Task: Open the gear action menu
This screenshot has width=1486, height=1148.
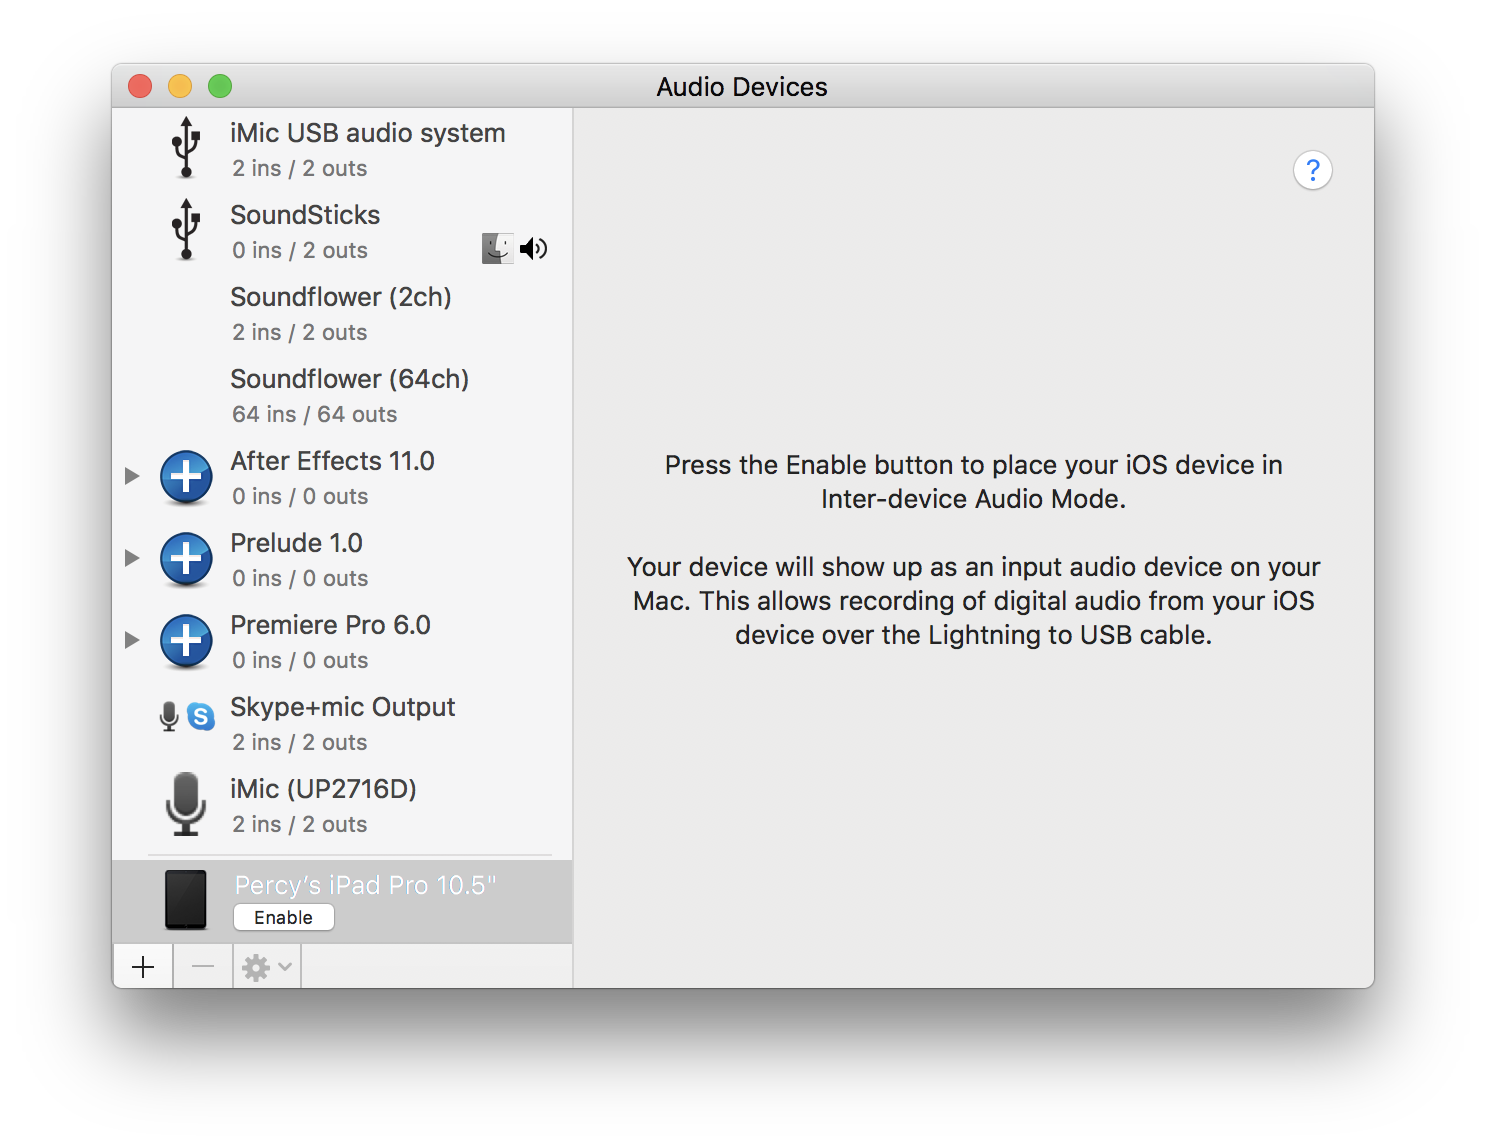Action: [x=267, y=967]
